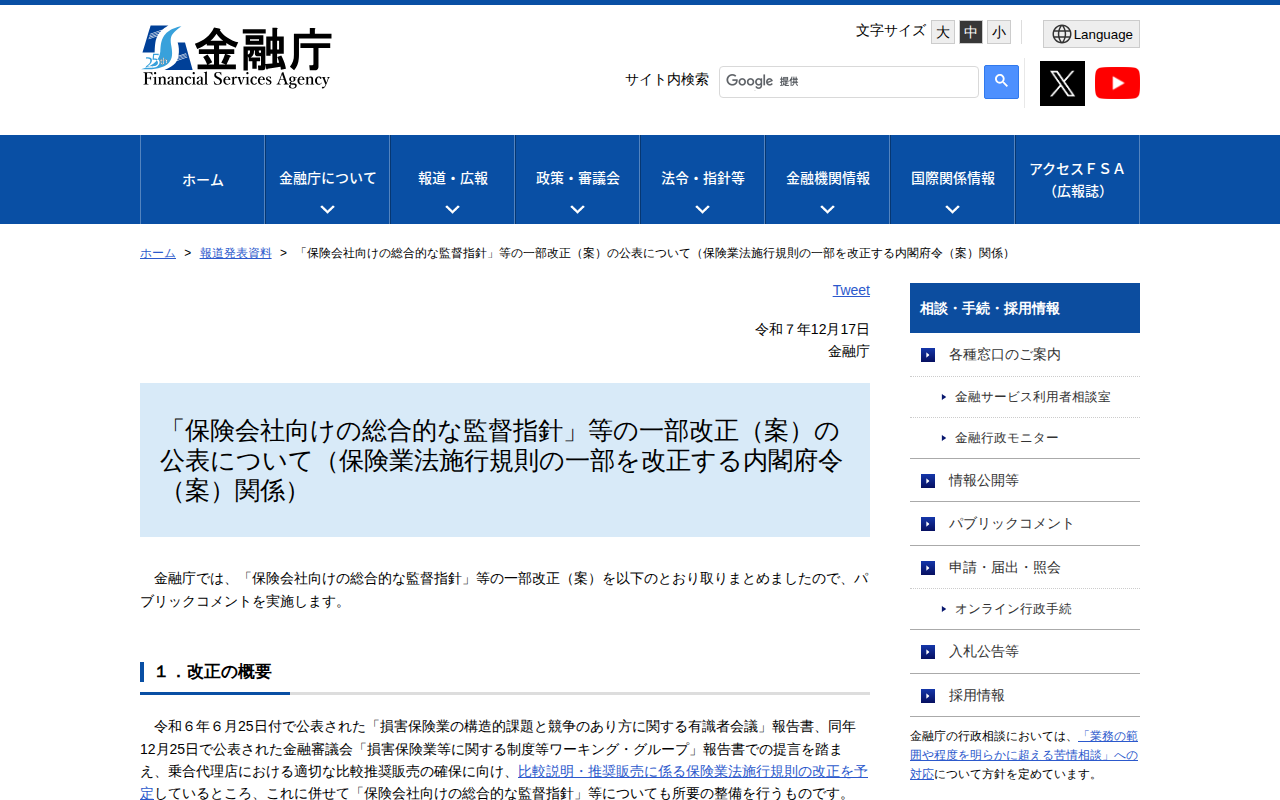This screenshot has width=1280, height=800.
Task: Open the X (Twitter) account icon
Action: click(1062, 83)
